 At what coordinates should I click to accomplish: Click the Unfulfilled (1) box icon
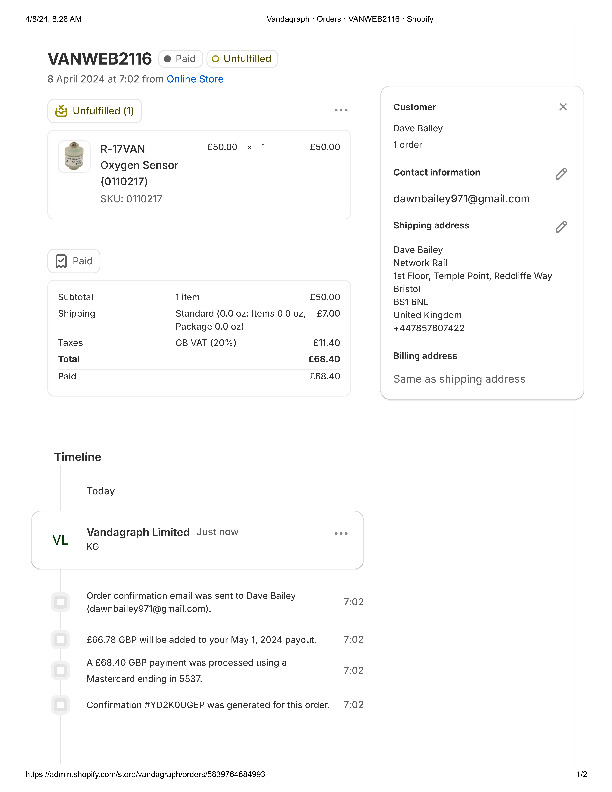(62, 111)
